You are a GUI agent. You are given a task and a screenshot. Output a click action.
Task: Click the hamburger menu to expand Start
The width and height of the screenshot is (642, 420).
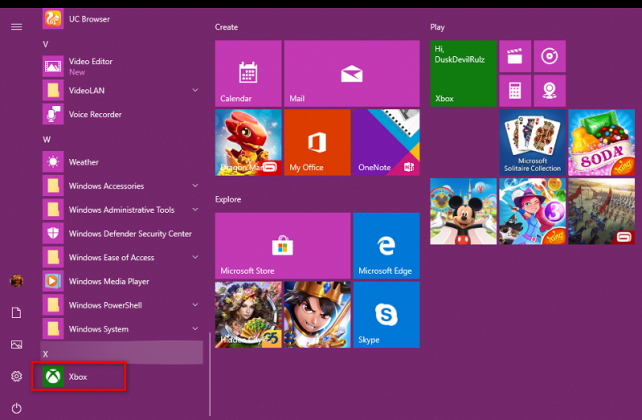coord(16,27)
